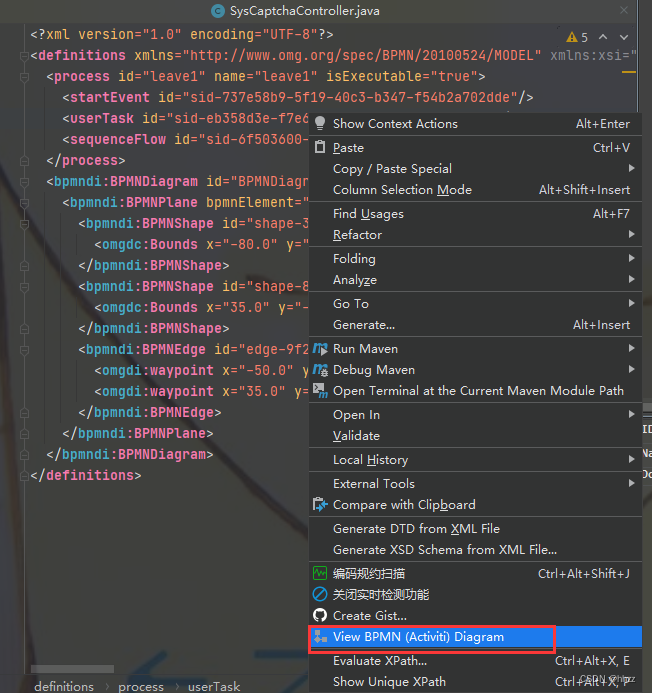This screenshot has height=693, width=652.
Task: Choose Find Usages
Action: tap(475, 214)
